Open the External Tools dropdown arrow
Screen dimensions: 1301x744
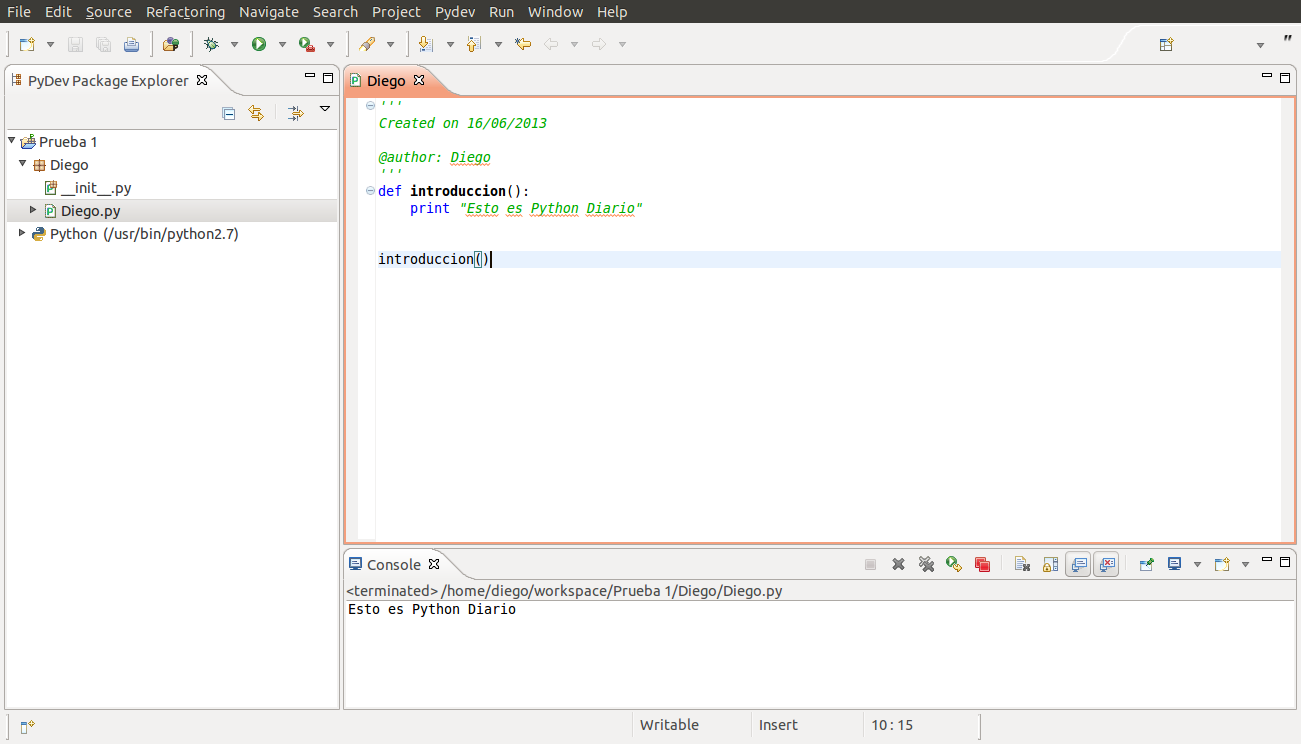point(330,44)
